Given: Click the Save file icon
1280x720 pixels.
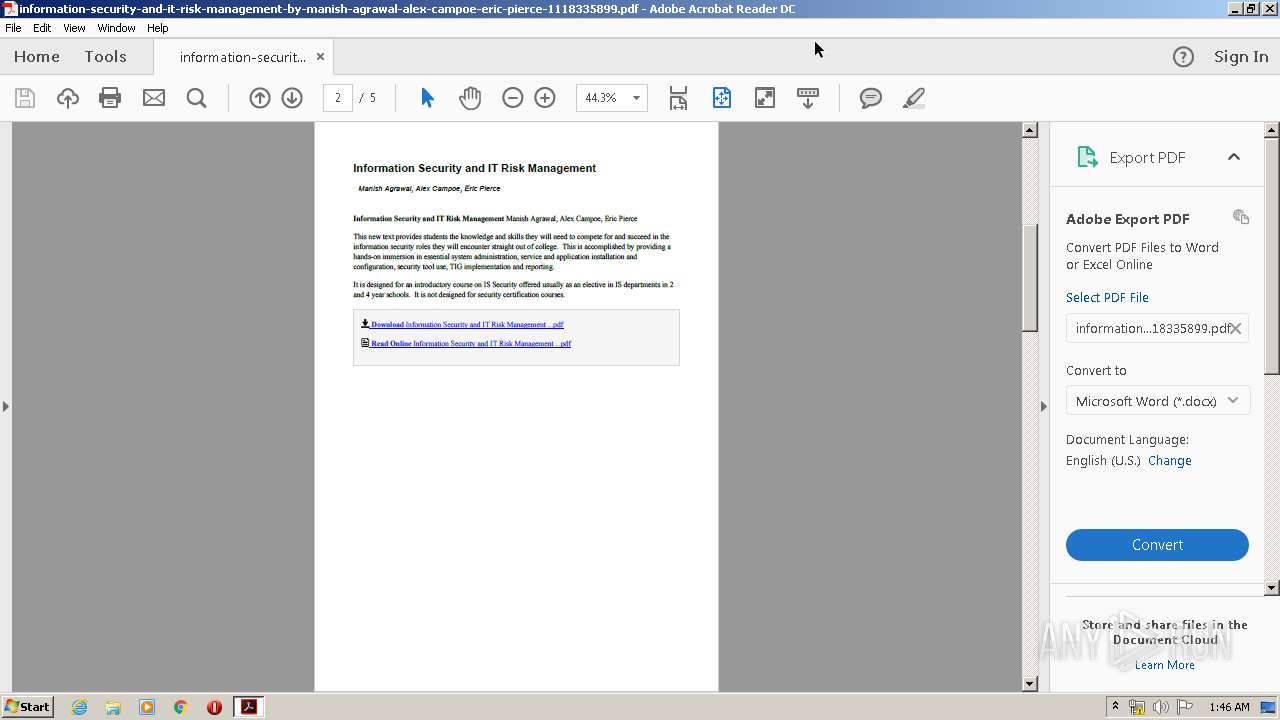Looking at the screenshot, I should pyautogui.click(x=25, y=98).
